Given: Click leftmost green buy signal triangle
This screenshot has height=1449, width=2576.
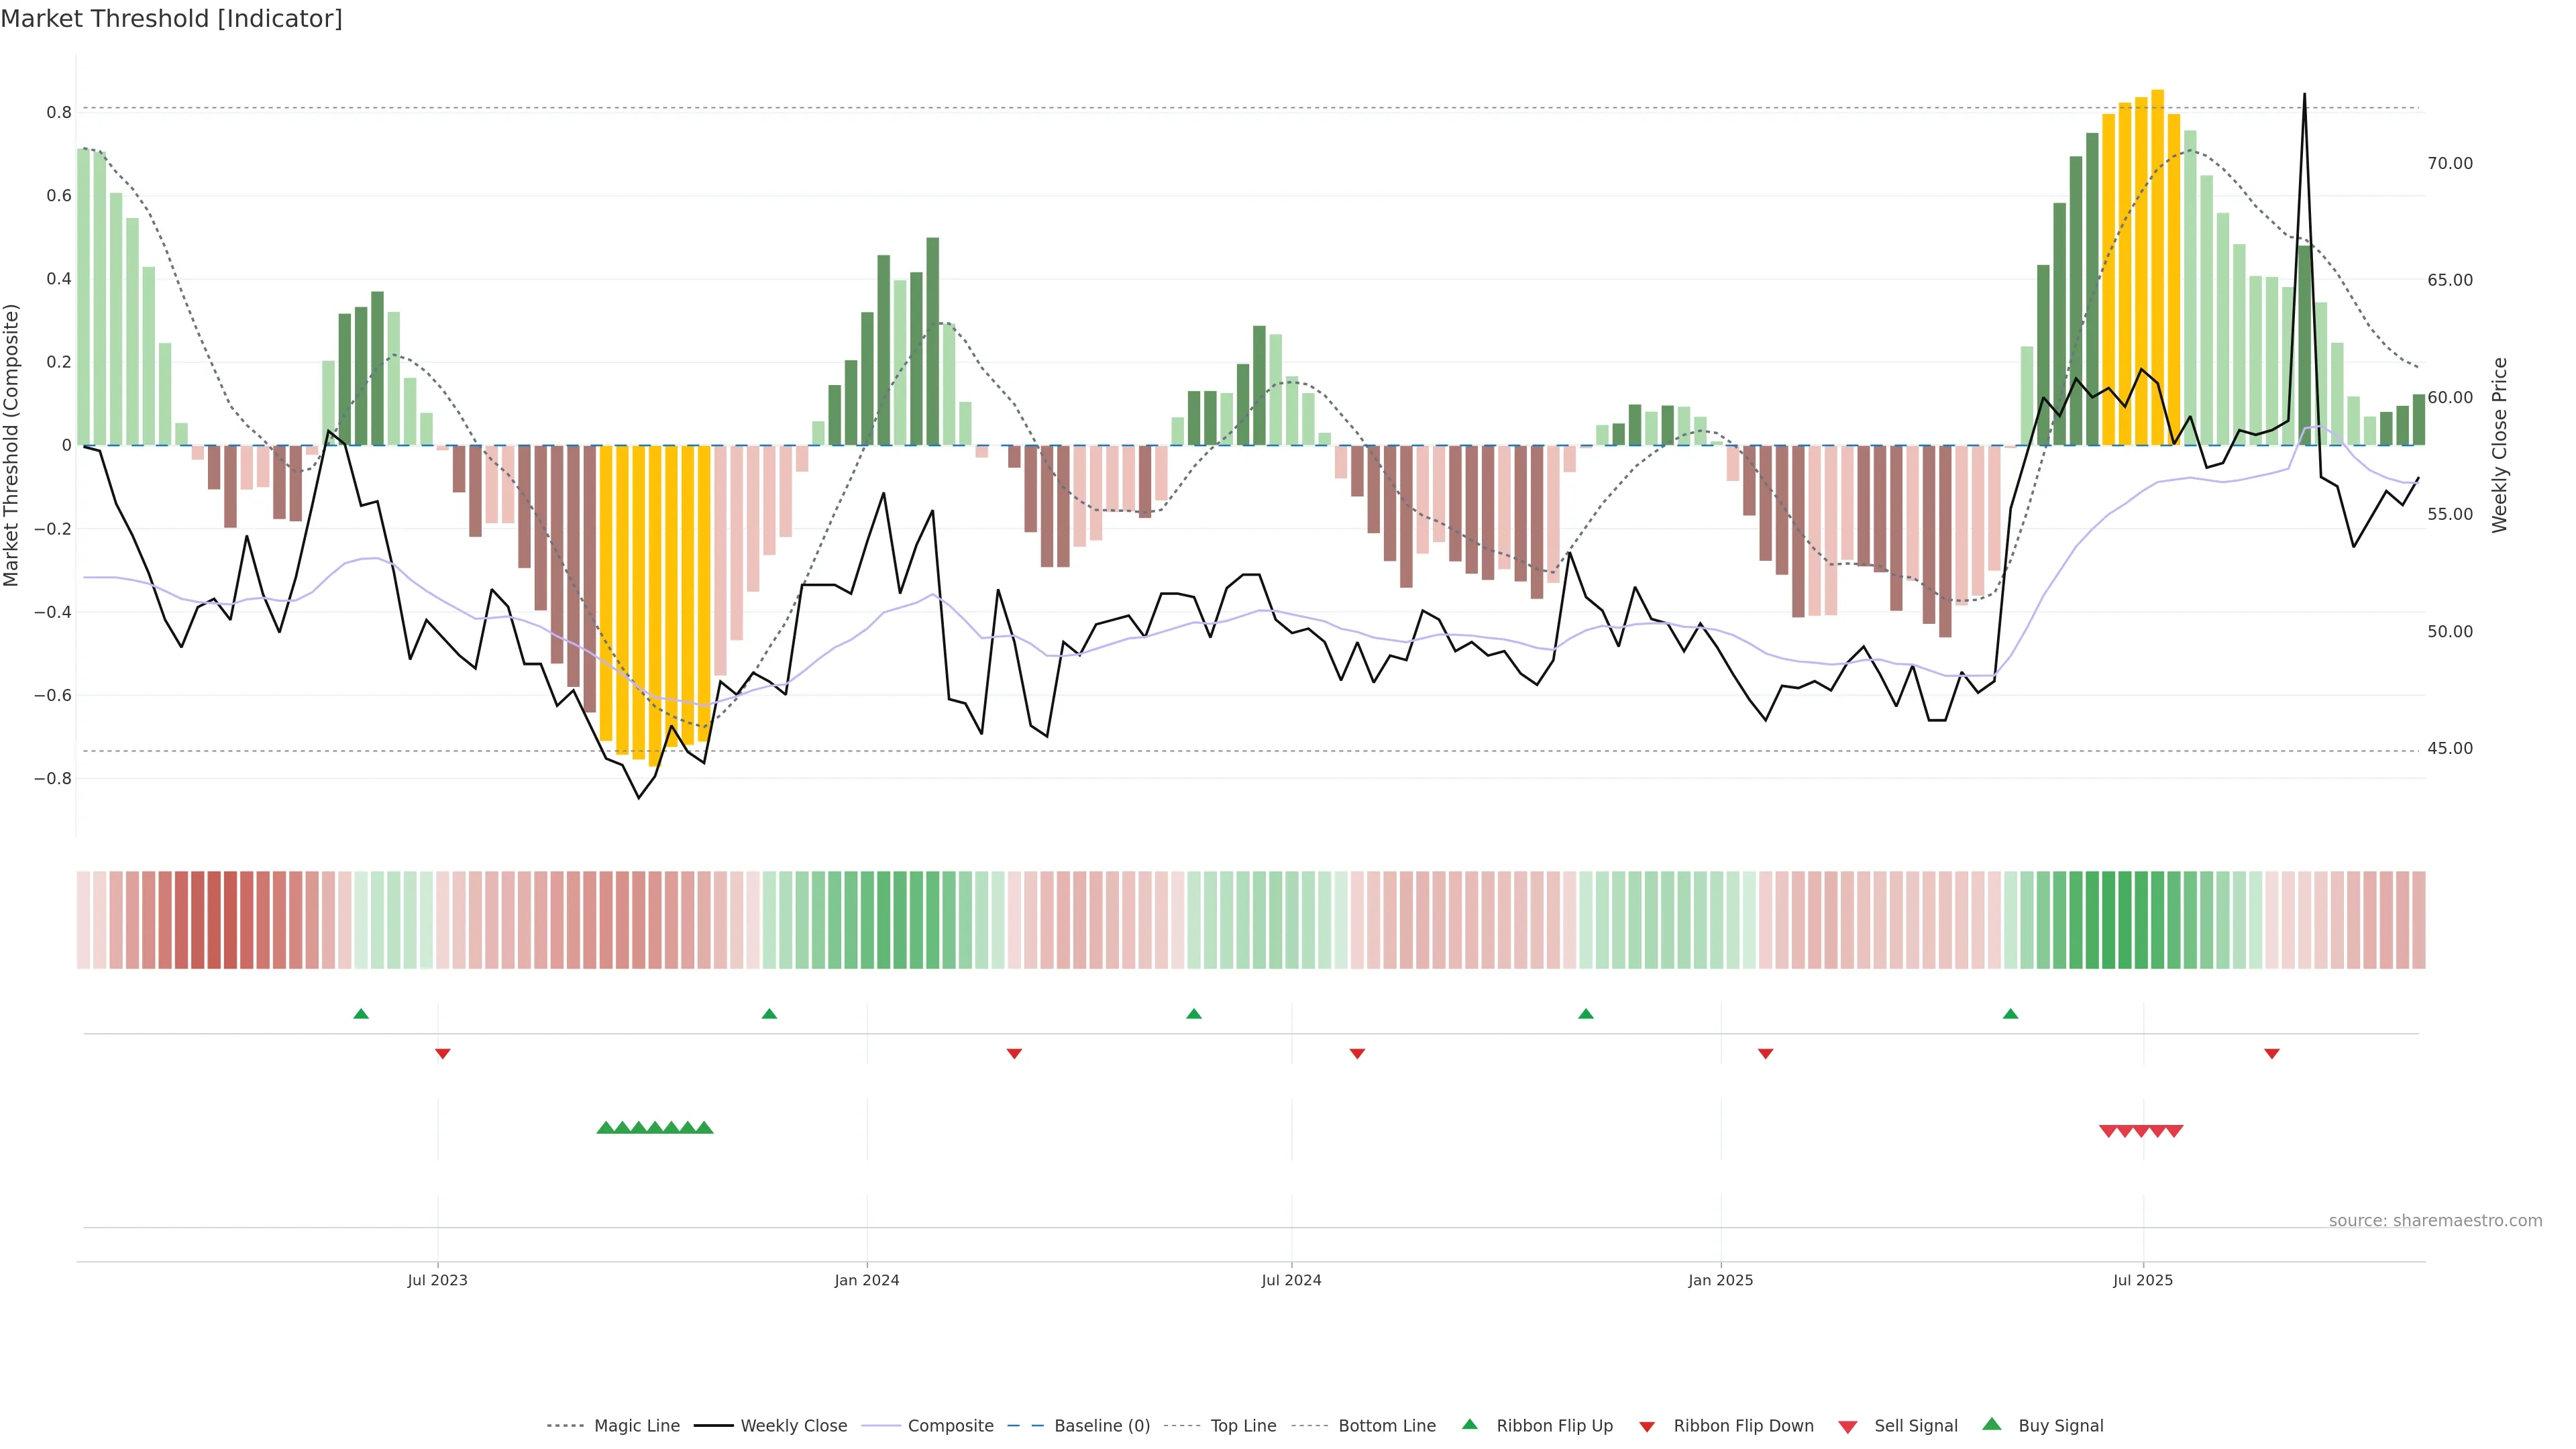Looking at the screenshot, I should click(x=605, y=1128).
